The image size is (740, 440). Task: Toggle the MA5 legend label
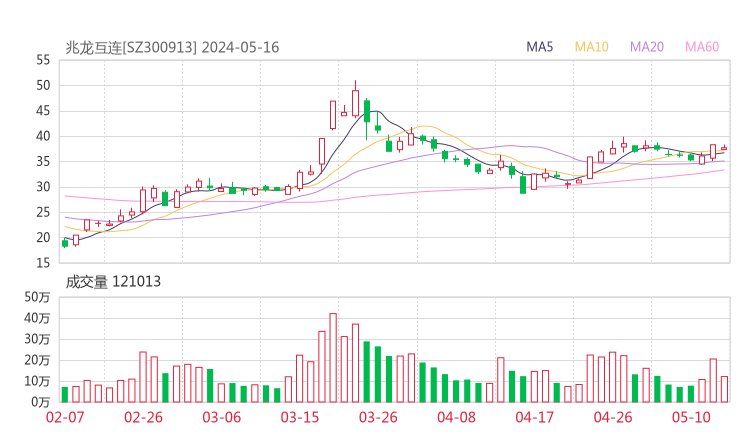pos(539,47)
